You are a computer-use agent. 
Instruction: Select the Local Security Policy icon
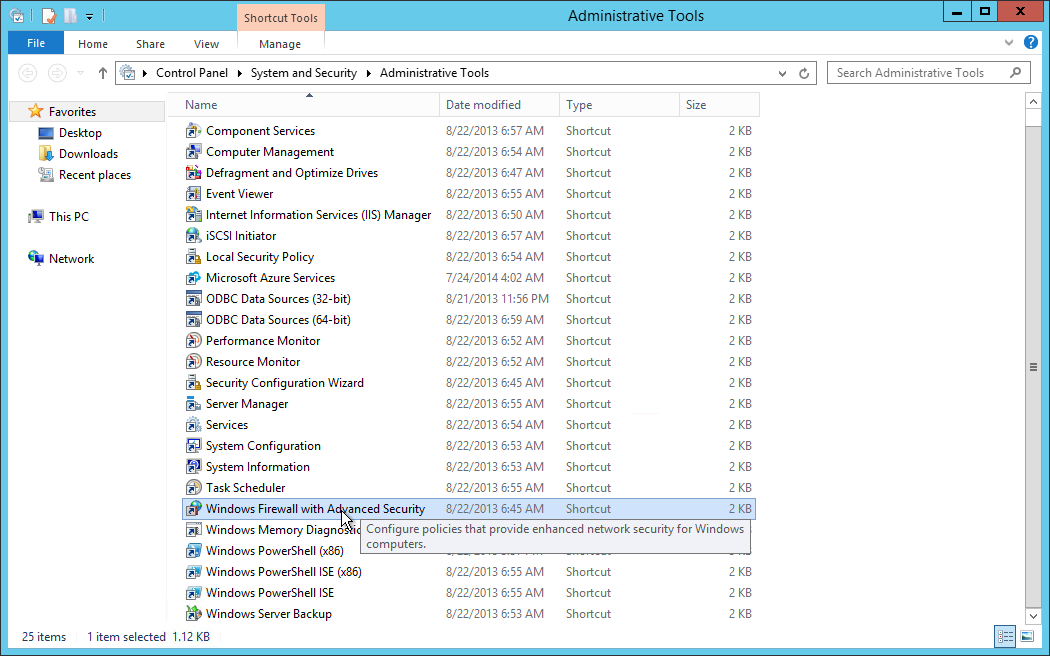tap(194, 256)
